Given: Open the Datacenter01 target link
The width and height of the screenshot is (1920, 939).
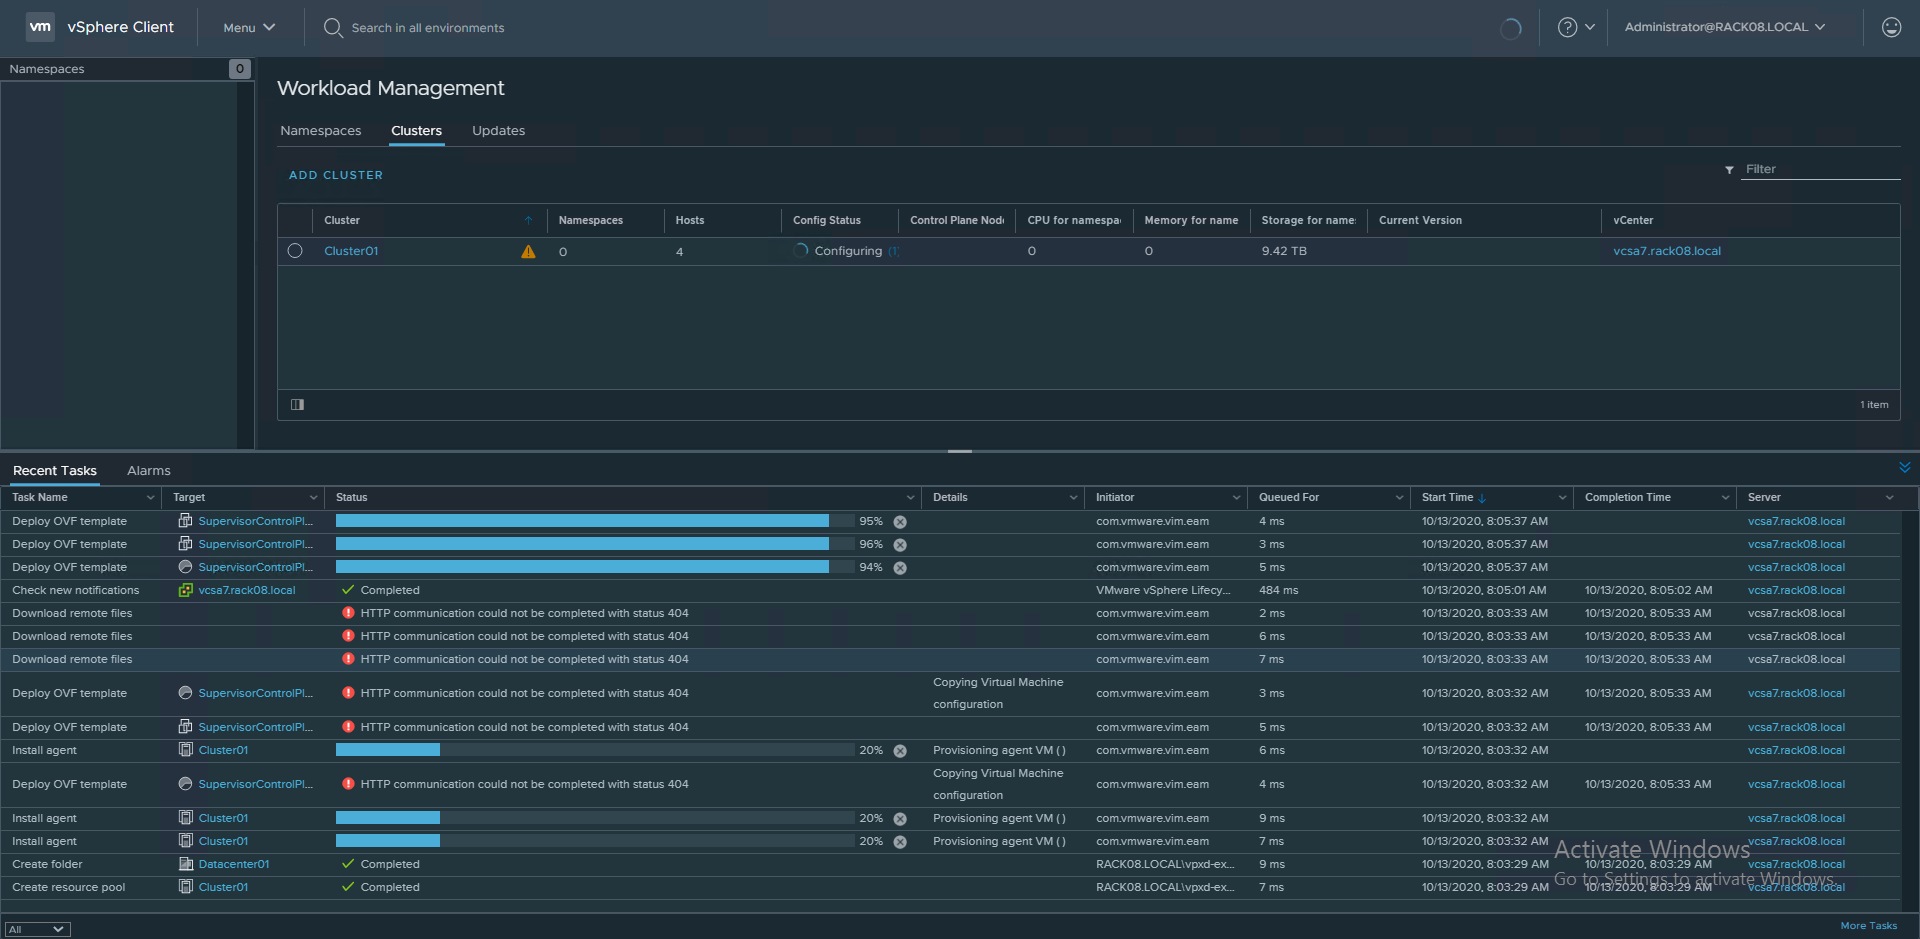Looking at the screenshot, I should click(x=234, y=864).
